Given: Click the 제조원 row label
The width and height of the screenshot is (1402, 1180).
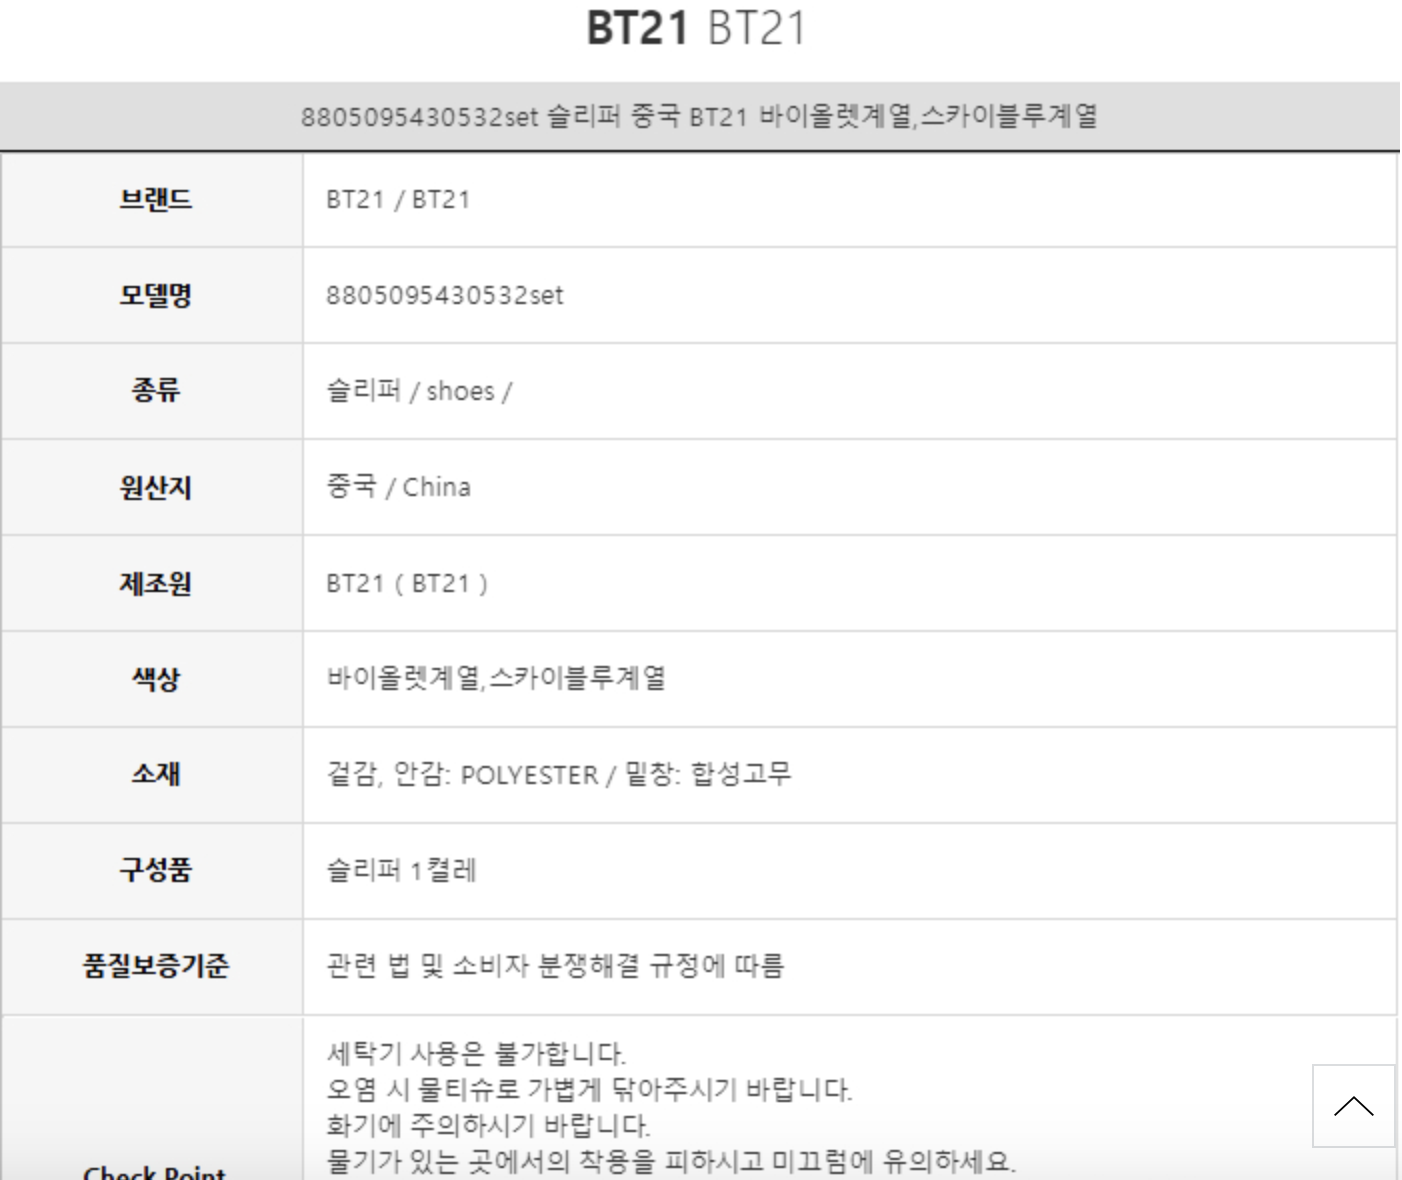Looking at the screenshot, I should [155, 583].
